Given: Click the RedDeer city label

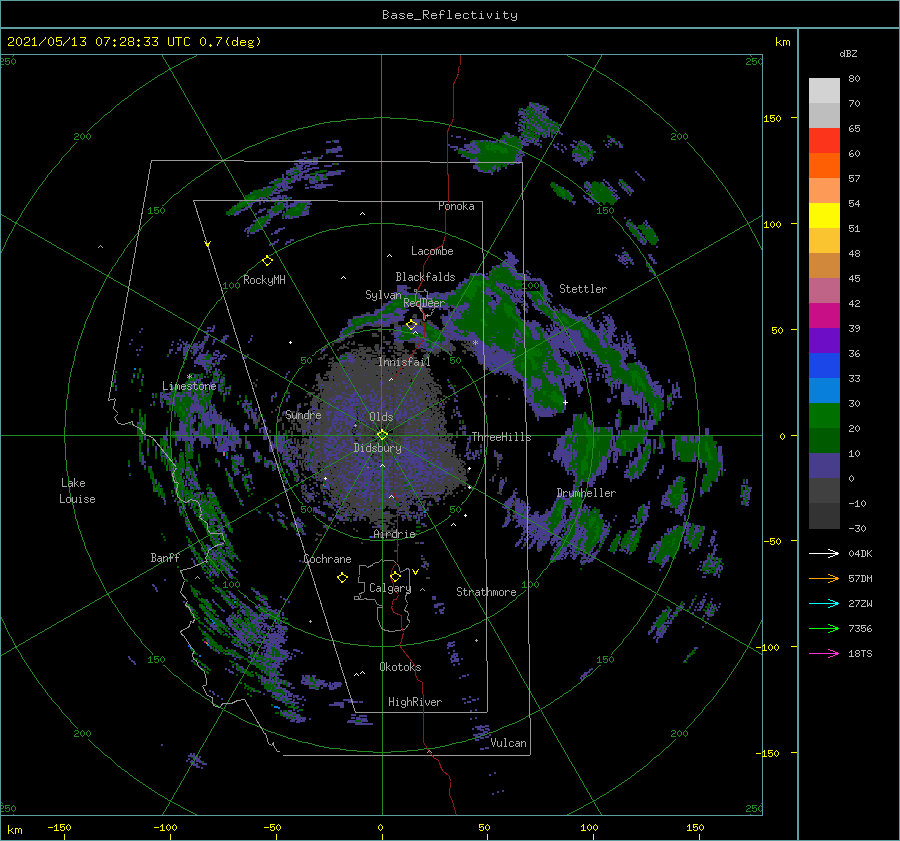Looking at the screenshot, I should (x=424, y=303).
